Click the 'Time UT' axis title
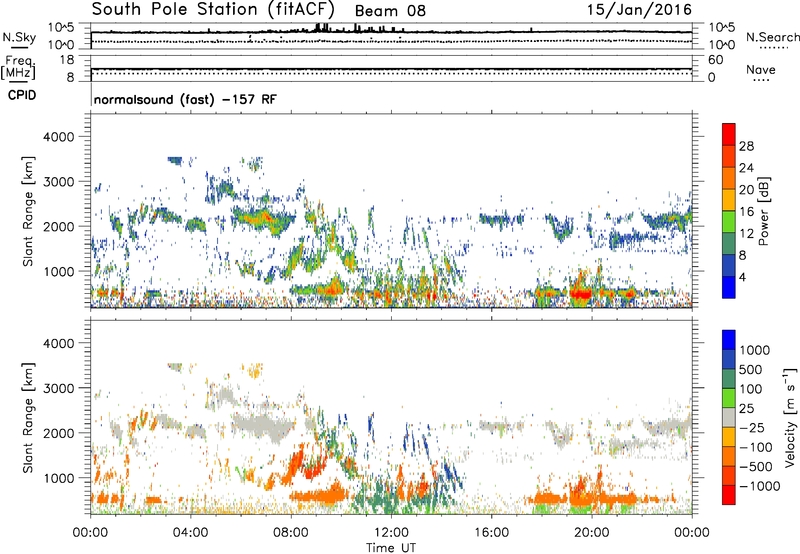The height and width of the screenshot is (554, 800). (391, 548)
